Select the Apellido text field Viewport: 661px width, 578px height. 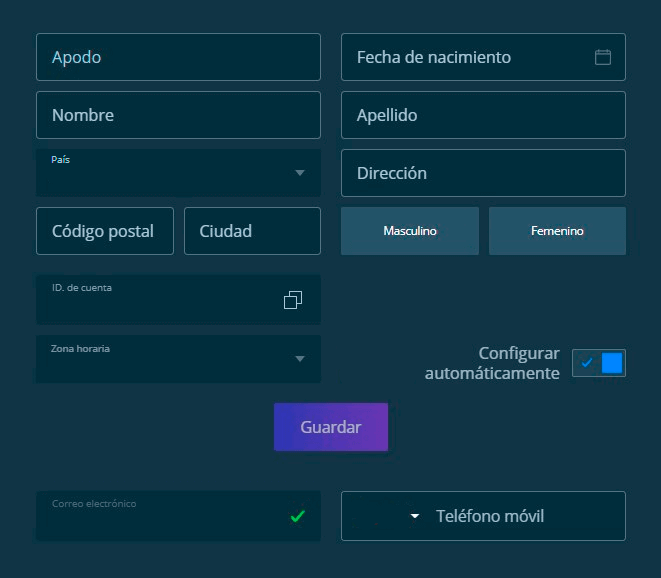(x=483, y=115)
